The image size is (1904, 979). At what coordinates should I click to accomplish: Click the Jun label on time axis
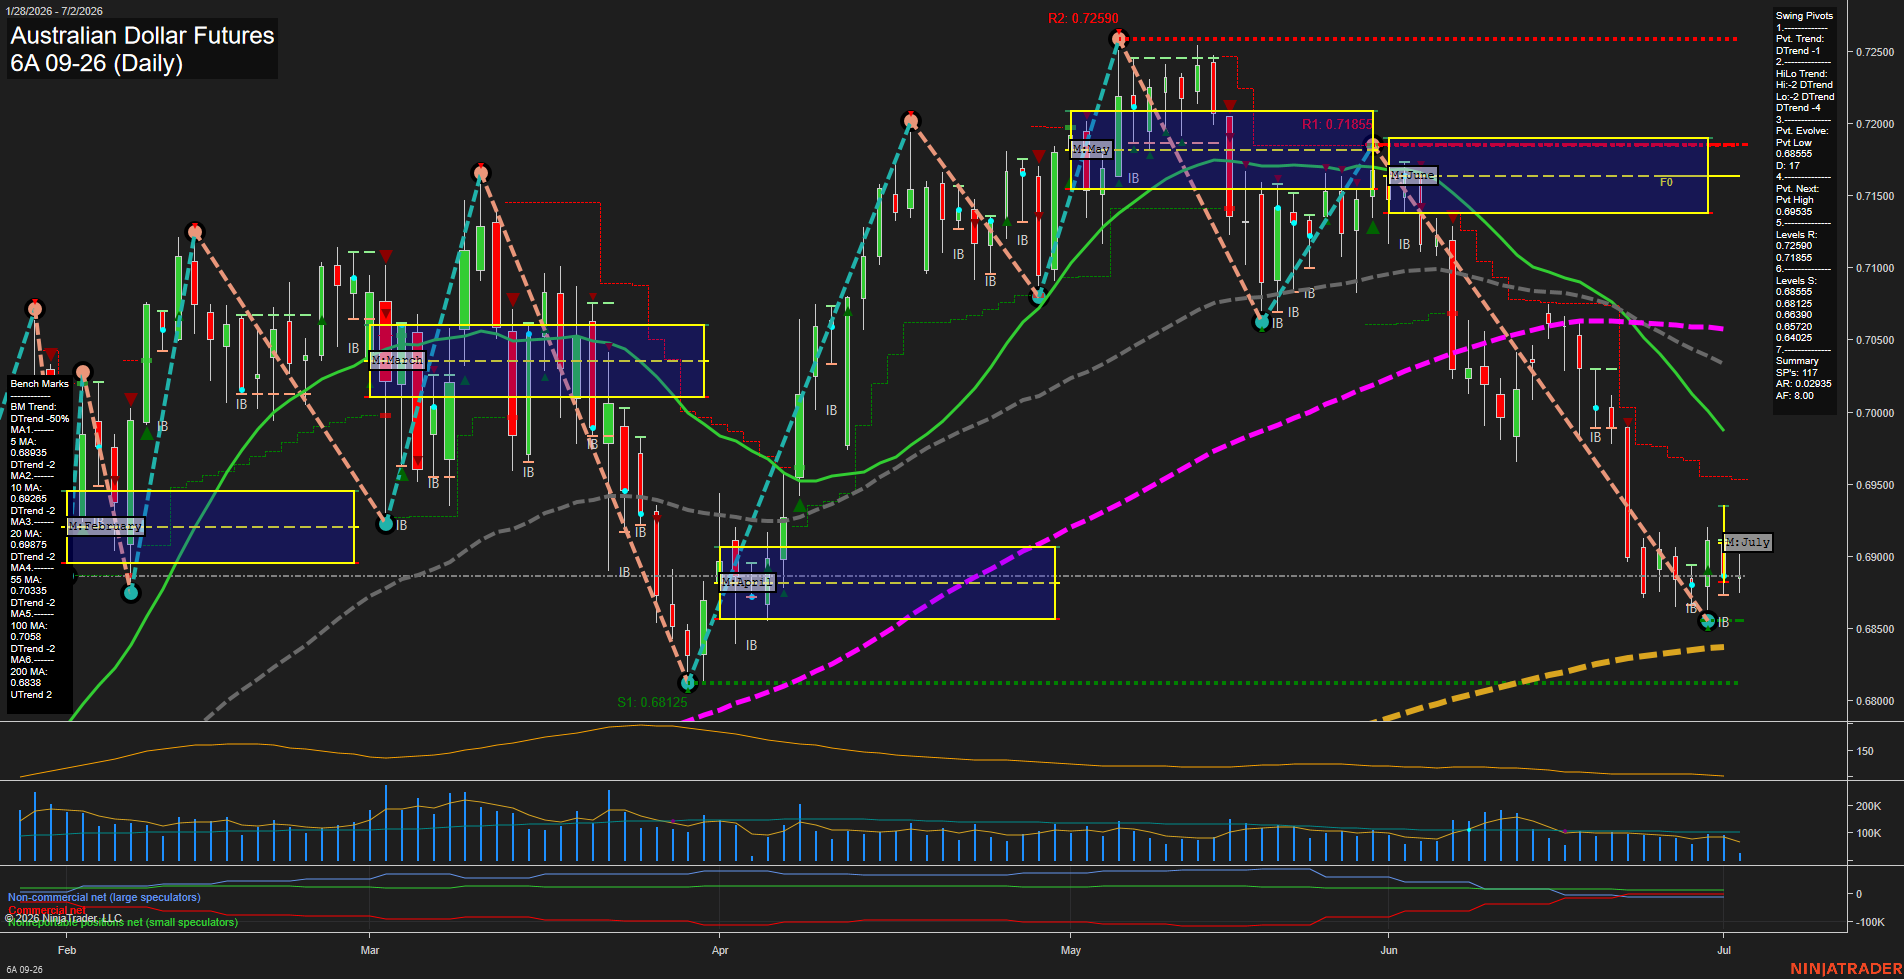coord(1388,950)
